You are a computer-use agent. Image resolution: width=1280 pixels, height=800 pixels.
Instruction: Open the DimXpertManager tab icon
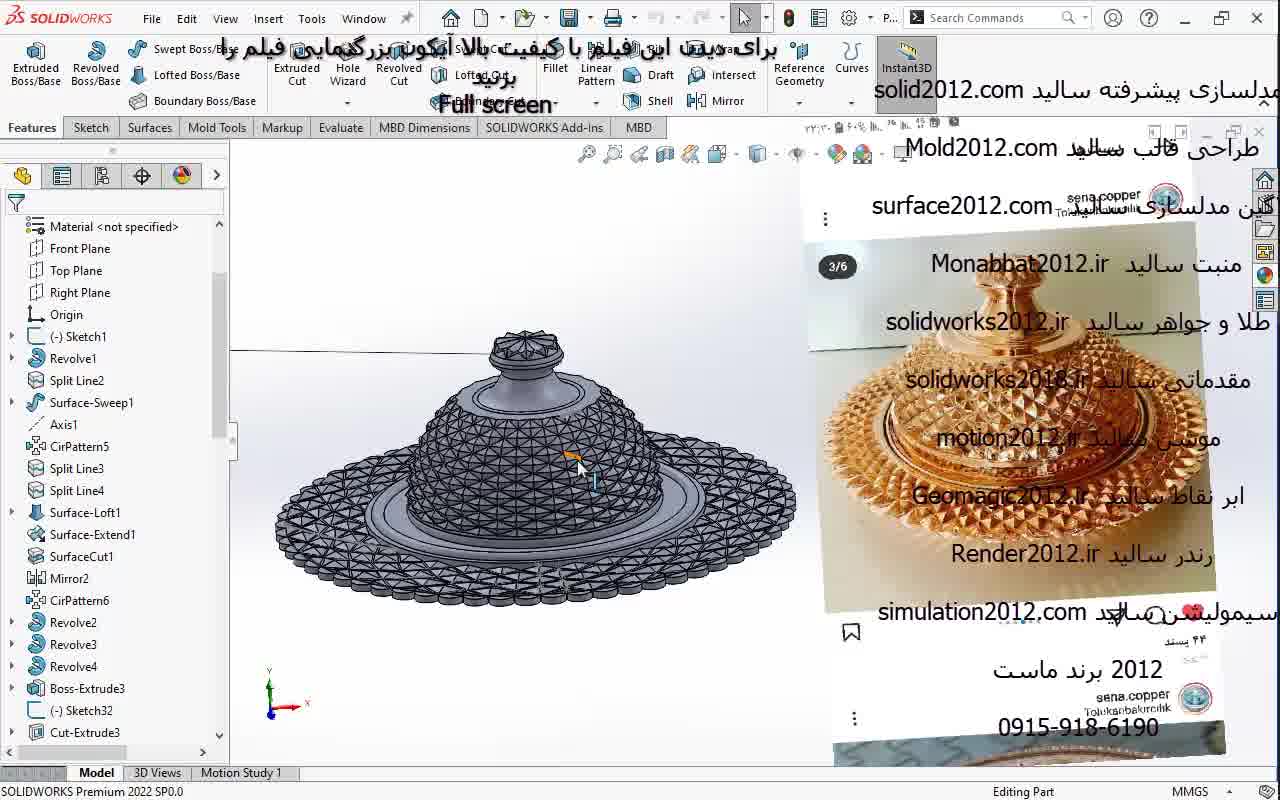point(142,176)
